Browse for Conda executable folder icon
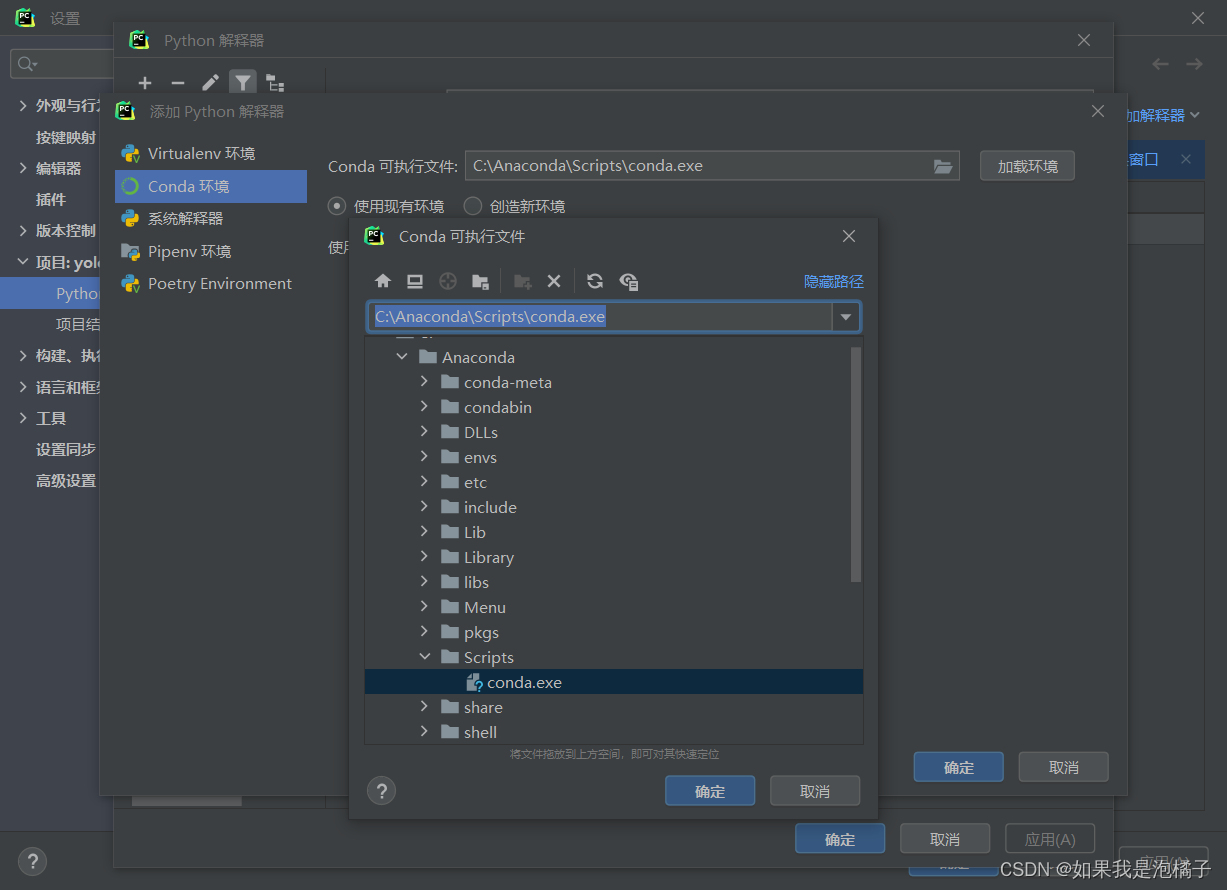Viewport: 1227px width, 890px height. (x=943, y=166)
